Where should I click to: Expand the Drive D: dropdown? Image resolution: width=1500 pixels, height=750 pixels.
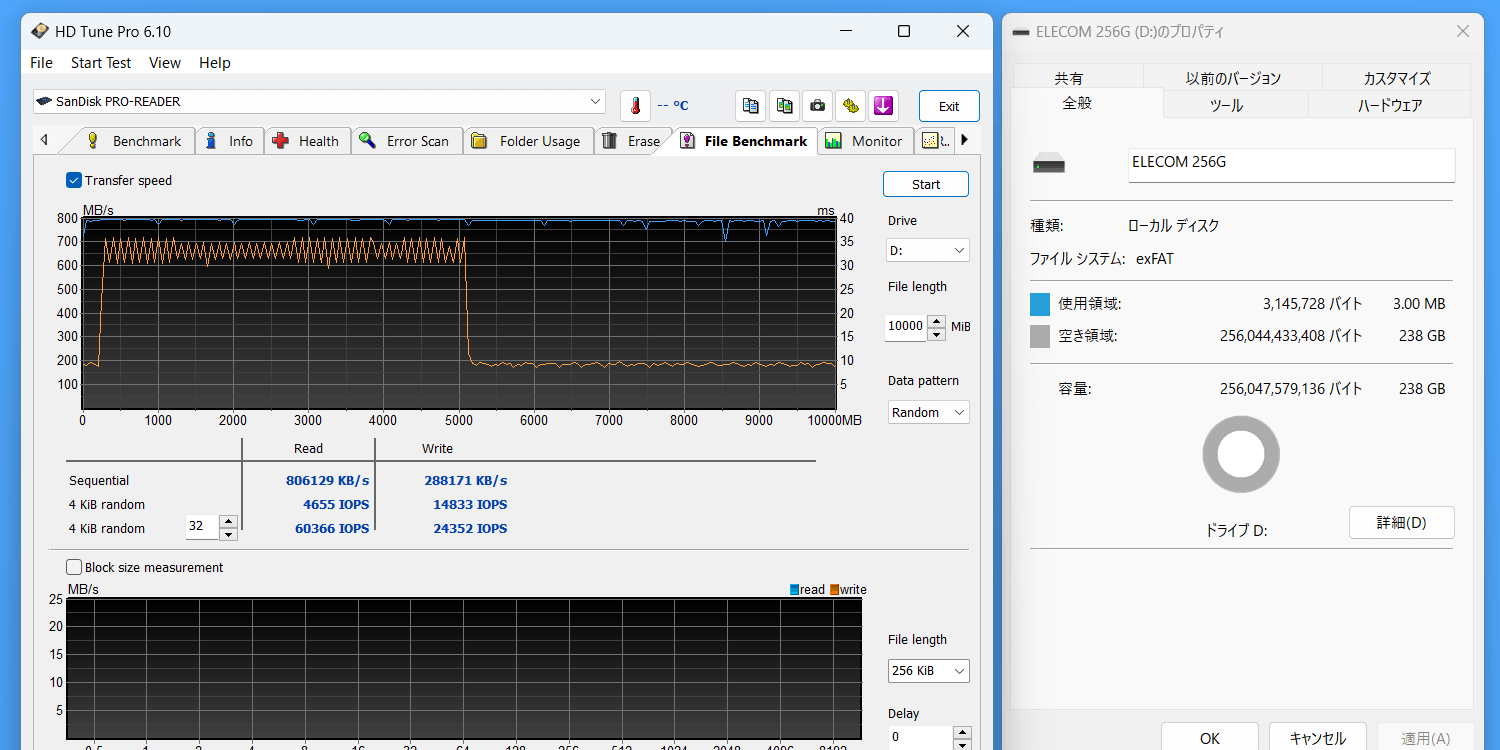(x=928, y=250)
